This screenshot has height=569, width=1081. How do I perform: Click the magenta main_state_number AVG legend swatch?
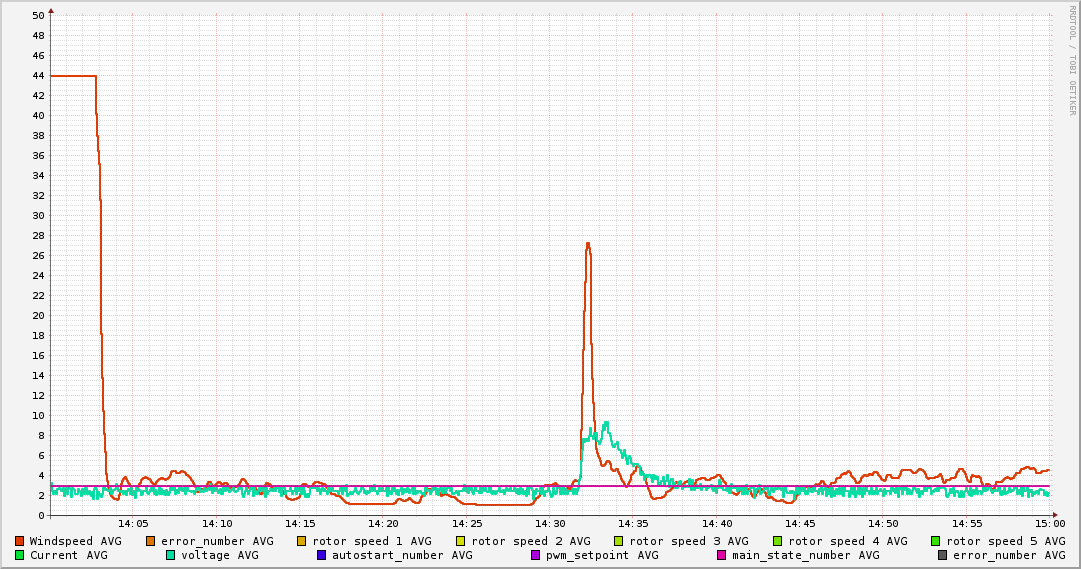click(x=722, y=555)
